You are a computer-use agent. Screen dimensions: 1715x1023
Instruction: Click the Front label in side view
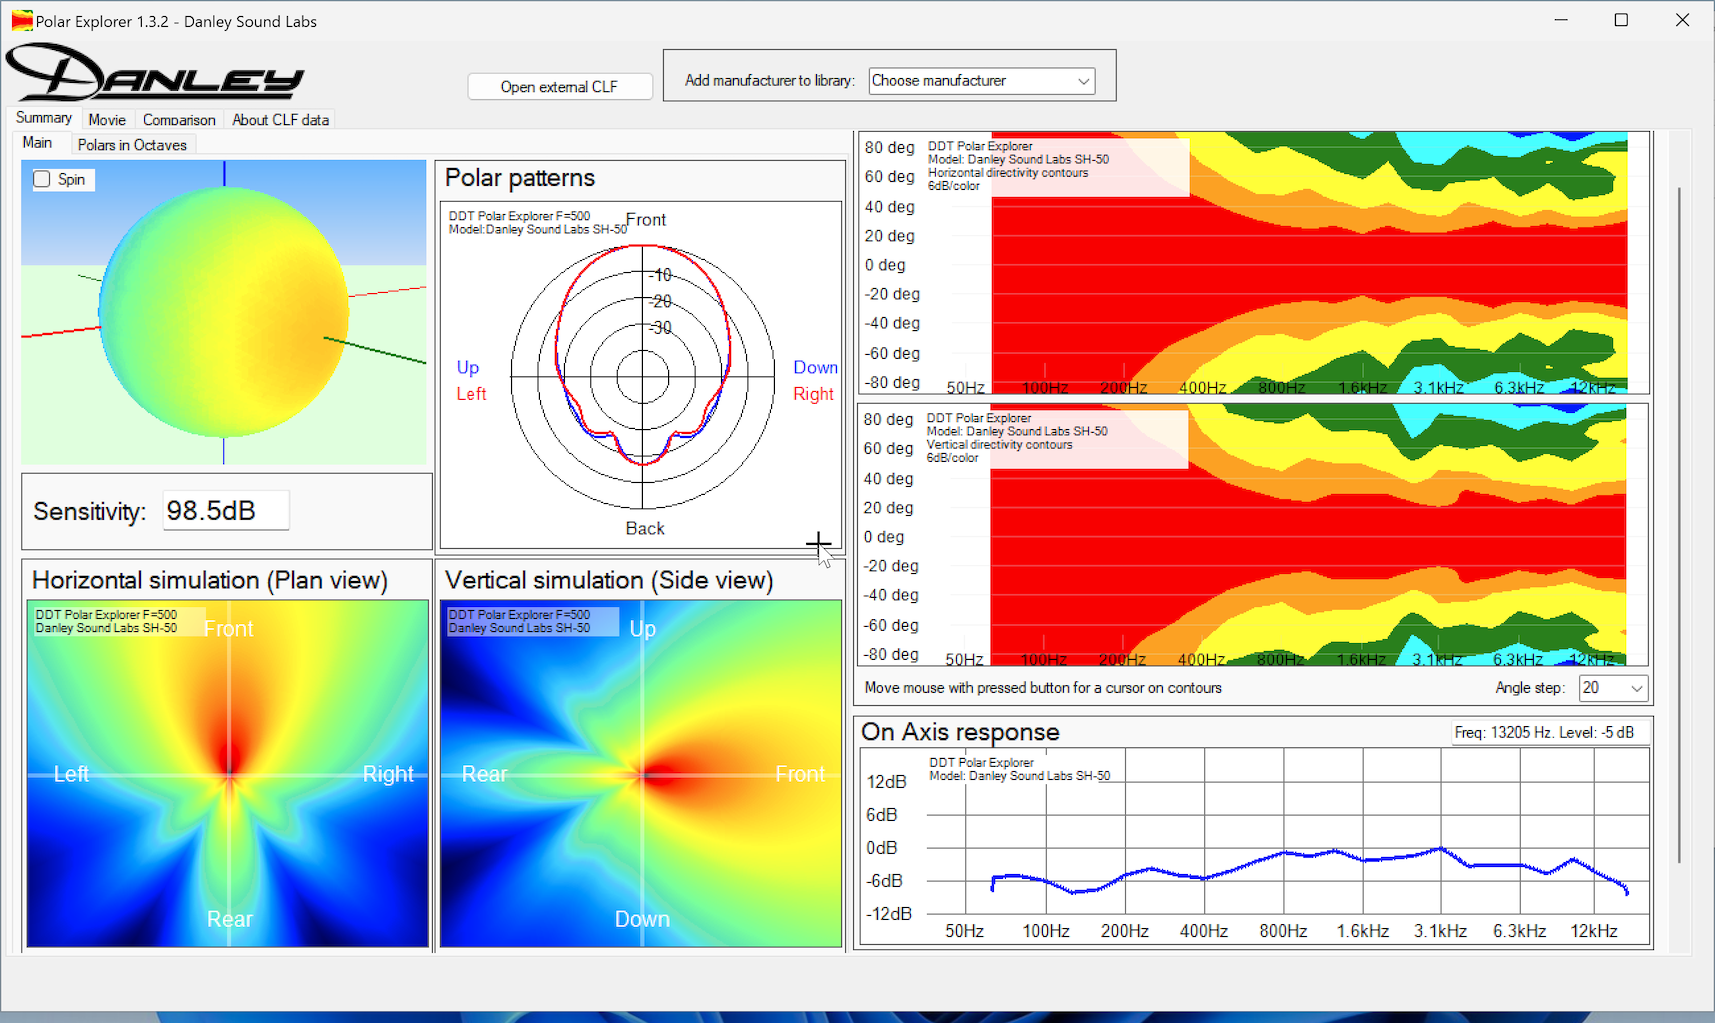pyautogui.click(x=800, y=774)
